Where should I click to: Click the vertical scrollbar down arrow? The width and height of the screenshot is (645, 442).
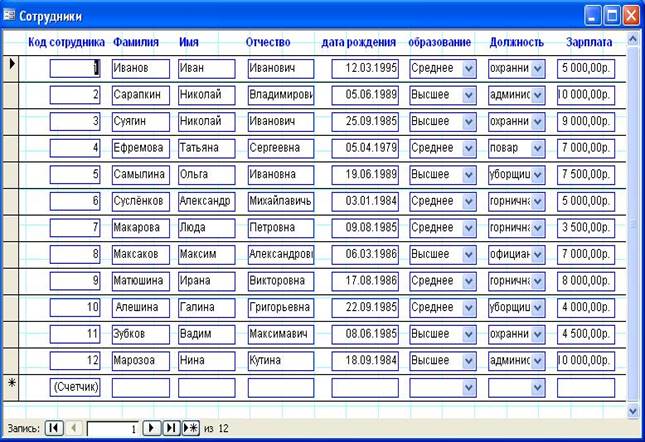[633, 410]
